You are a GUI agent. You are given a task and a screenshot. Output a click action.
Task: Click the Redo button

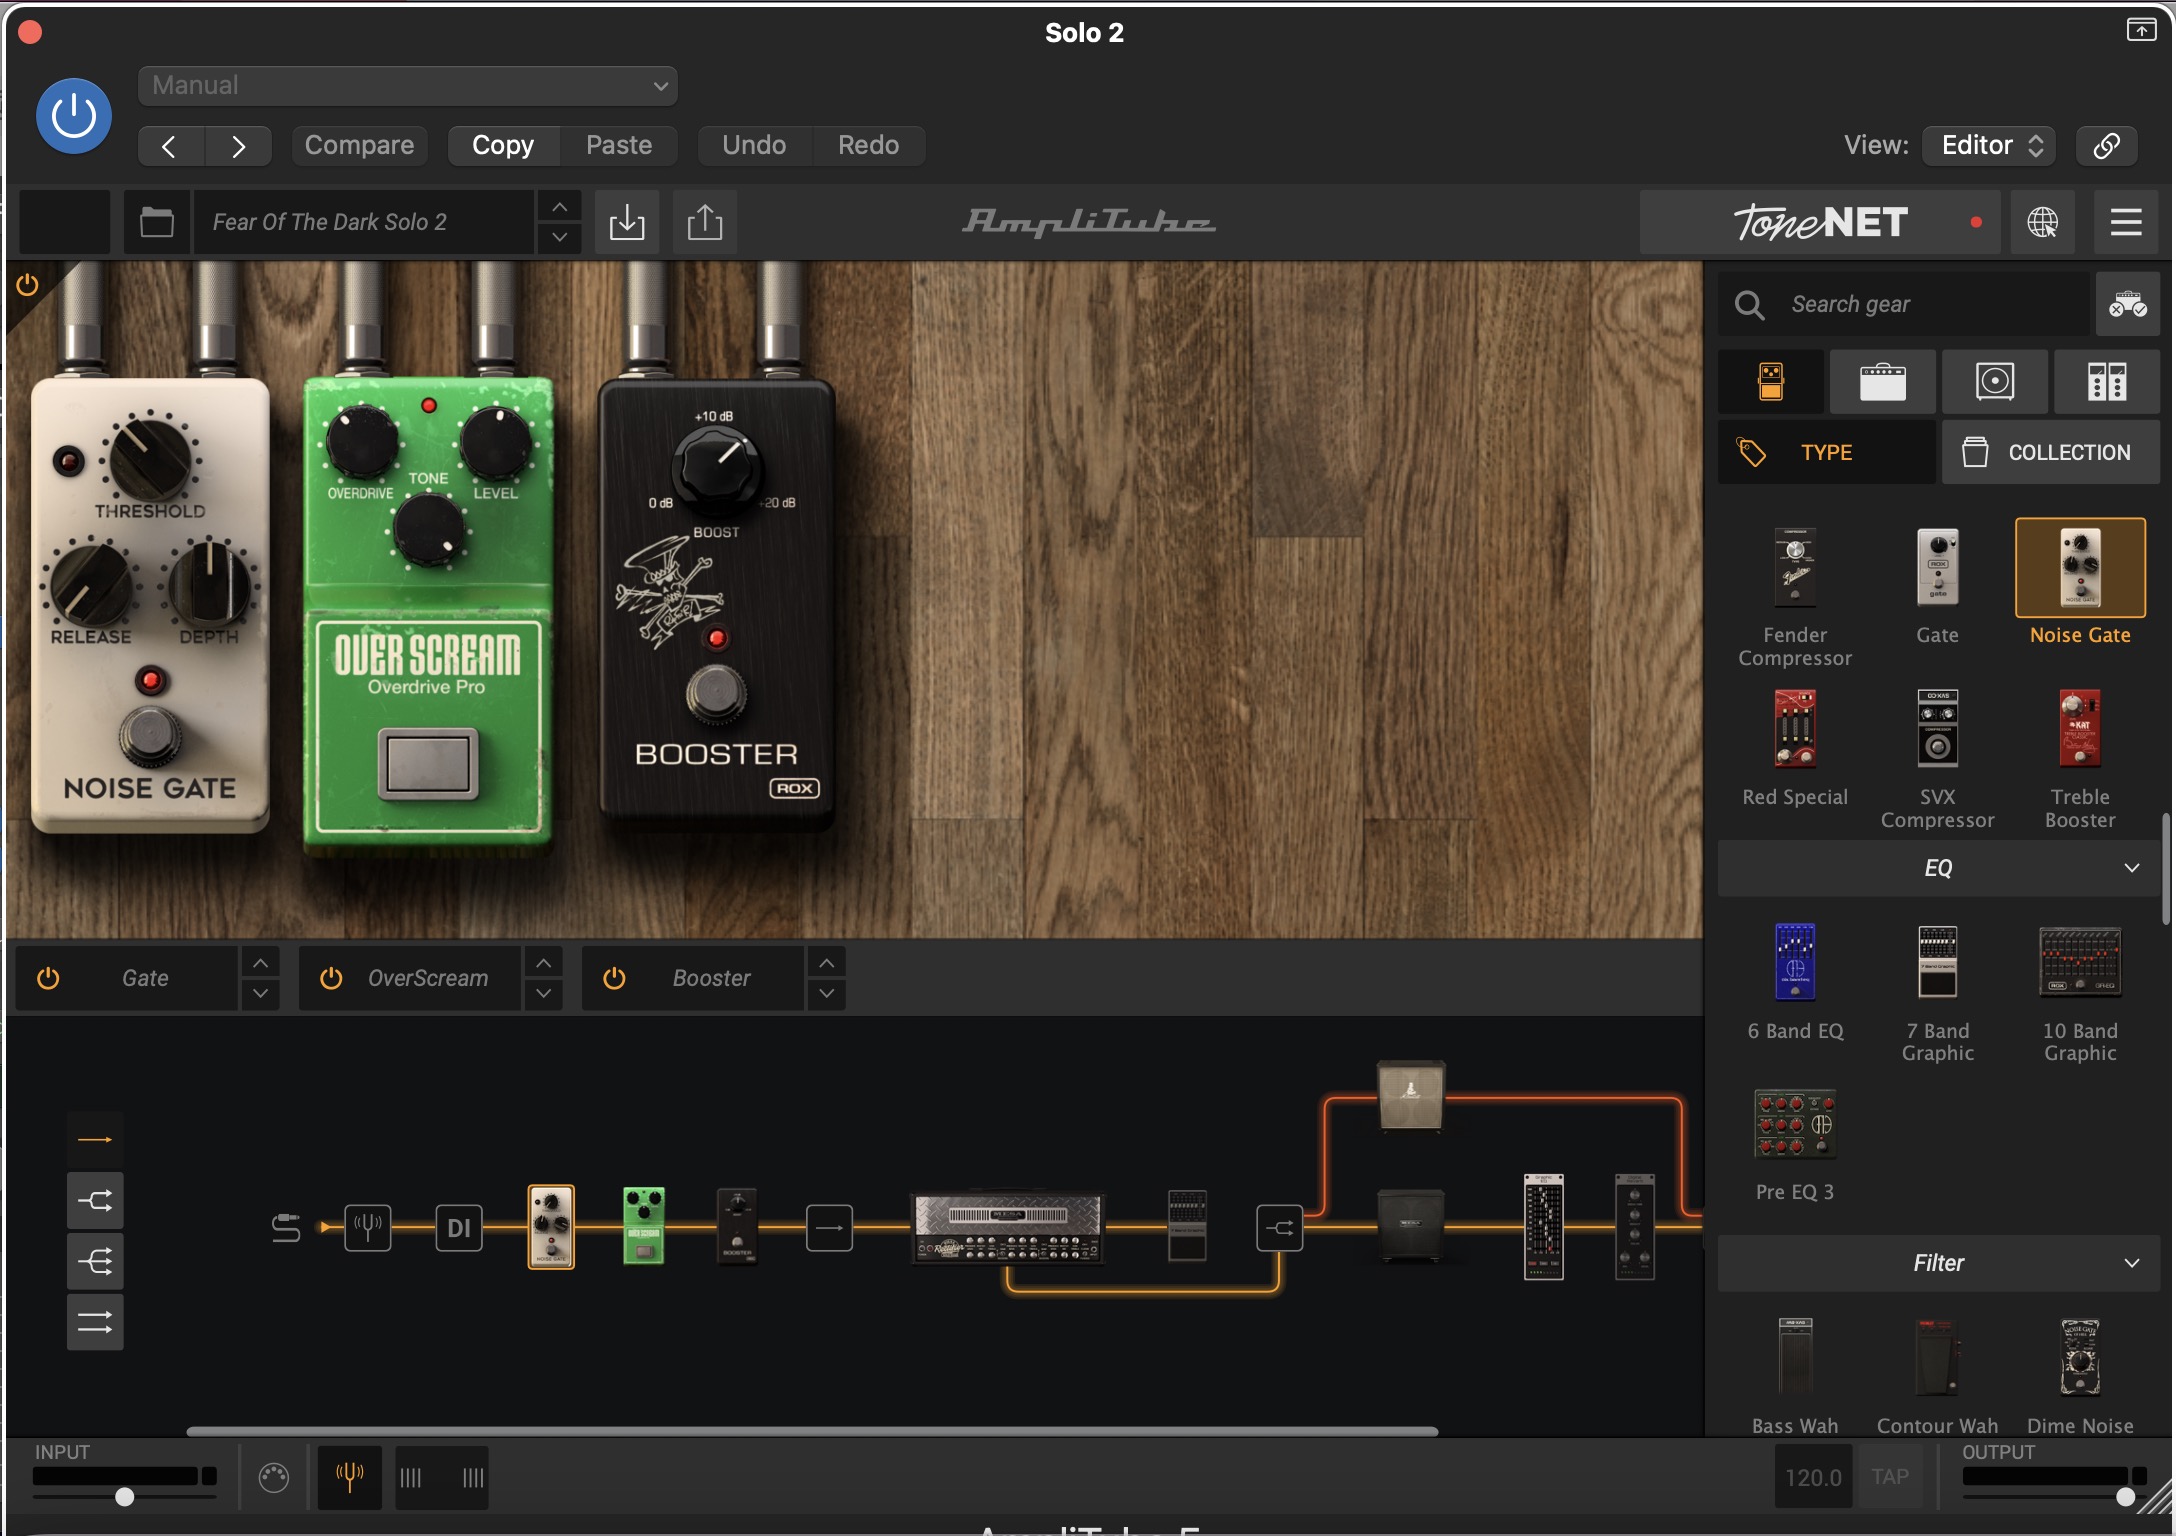[x=868, y=146]
